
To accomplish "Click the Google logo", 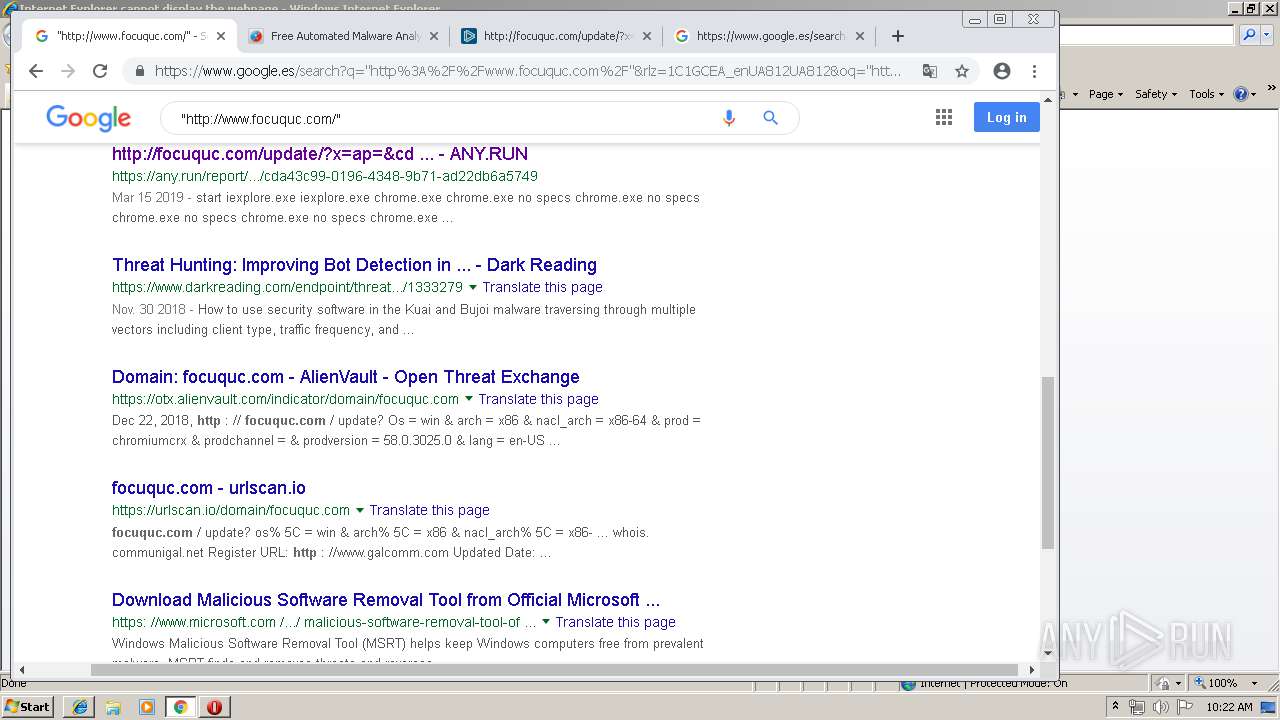I will point(89,118).
